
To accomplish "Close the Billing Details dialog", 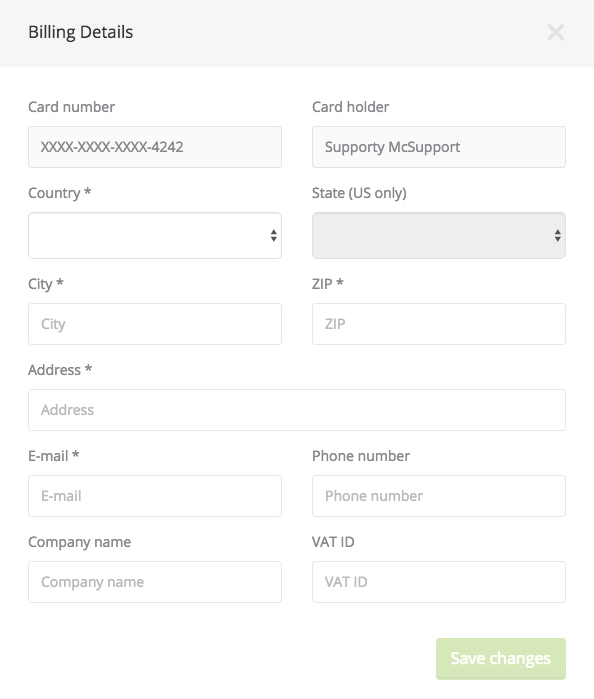I will click(x=556, y=32).
